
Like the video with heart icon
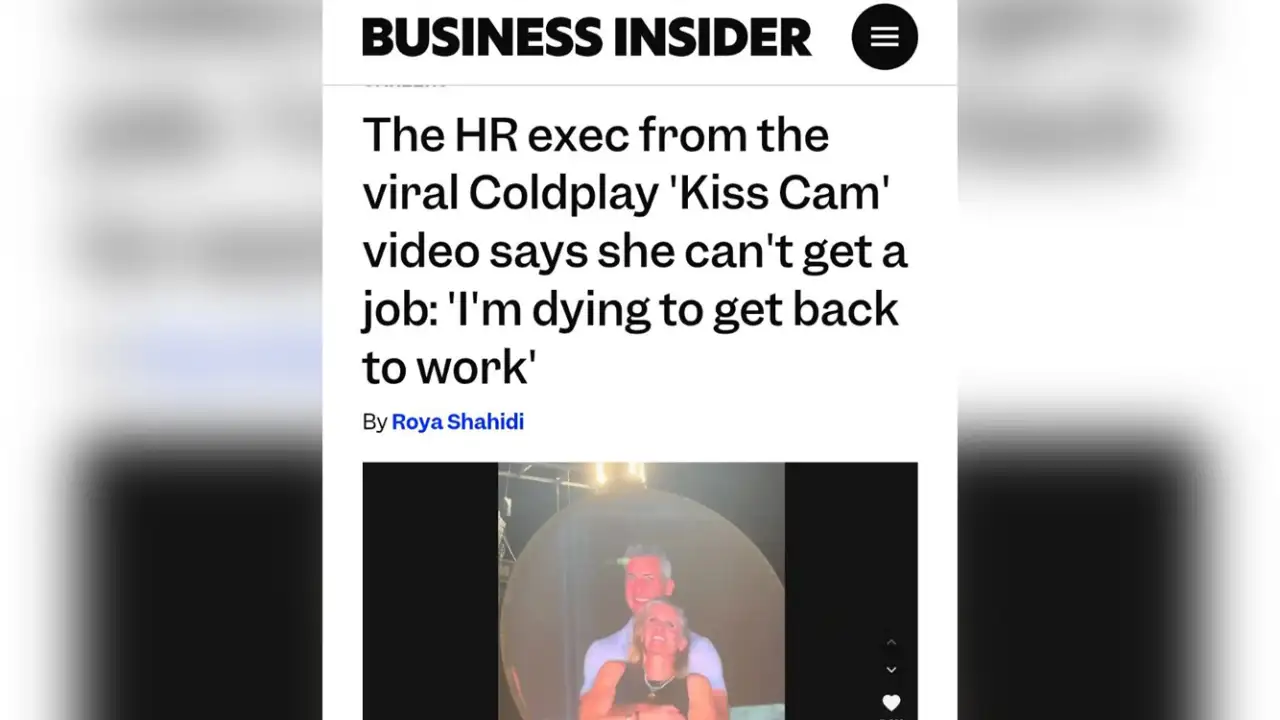(x=891, y=703)
